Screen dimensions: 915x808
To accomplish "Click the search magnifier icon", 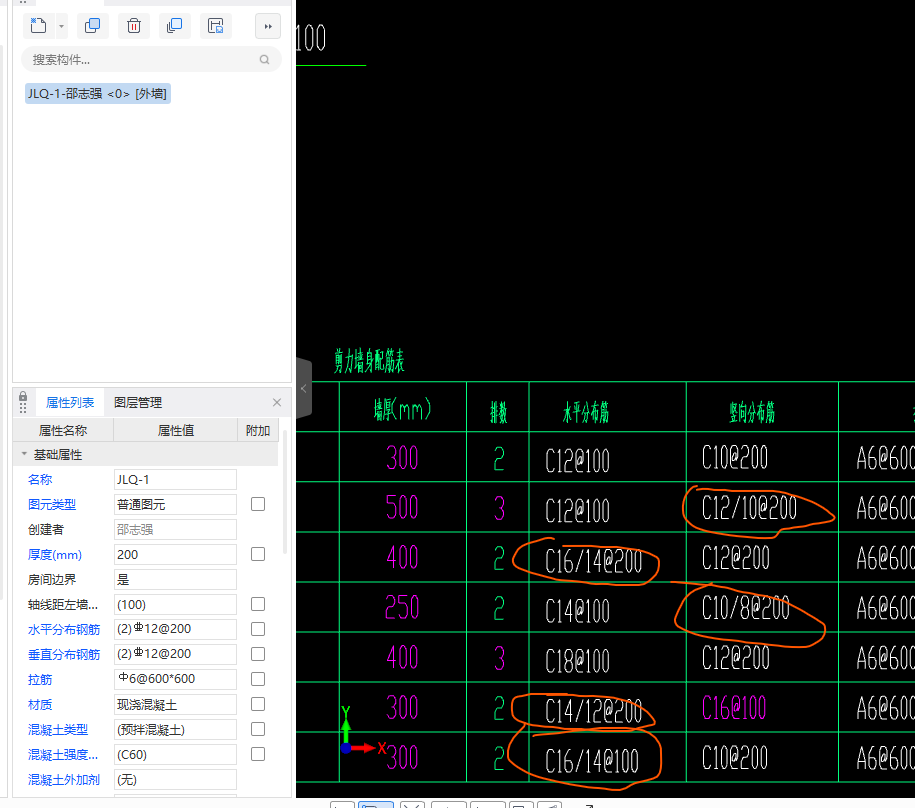I will [264, 60].
